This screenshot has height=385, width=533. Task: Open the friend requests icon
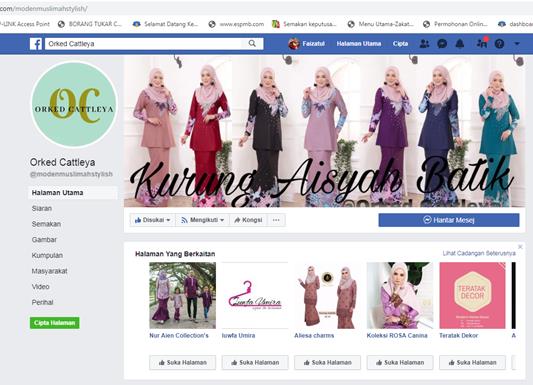(424, 43)
